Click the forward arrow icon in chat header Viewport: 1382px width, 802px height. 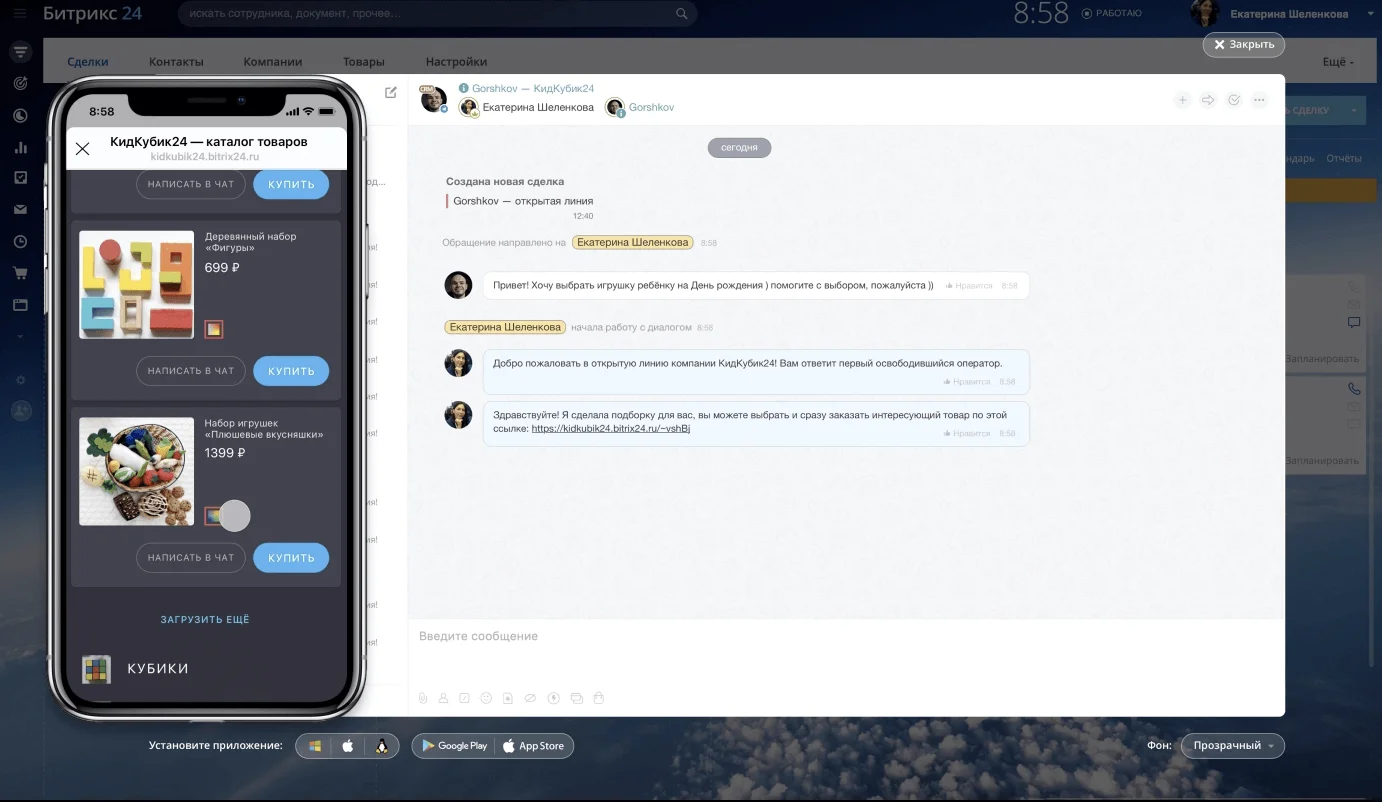click(1208, 100)
